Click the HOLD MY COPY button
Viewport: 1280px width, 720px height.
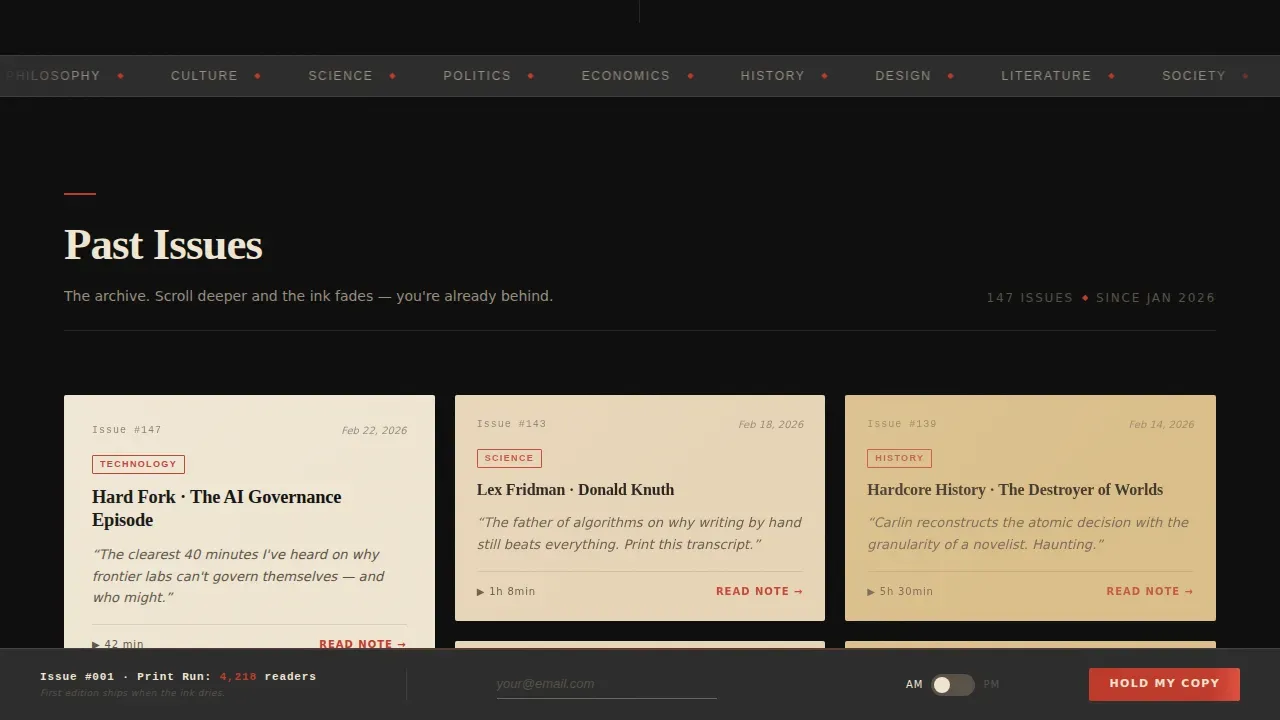[1164, 684]
